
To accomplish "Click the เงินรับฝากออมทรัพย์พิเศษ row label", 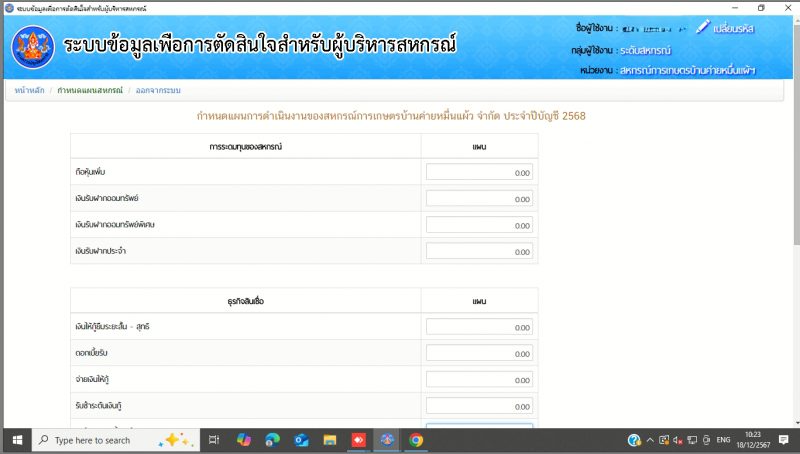I will (x=115, y=224).
